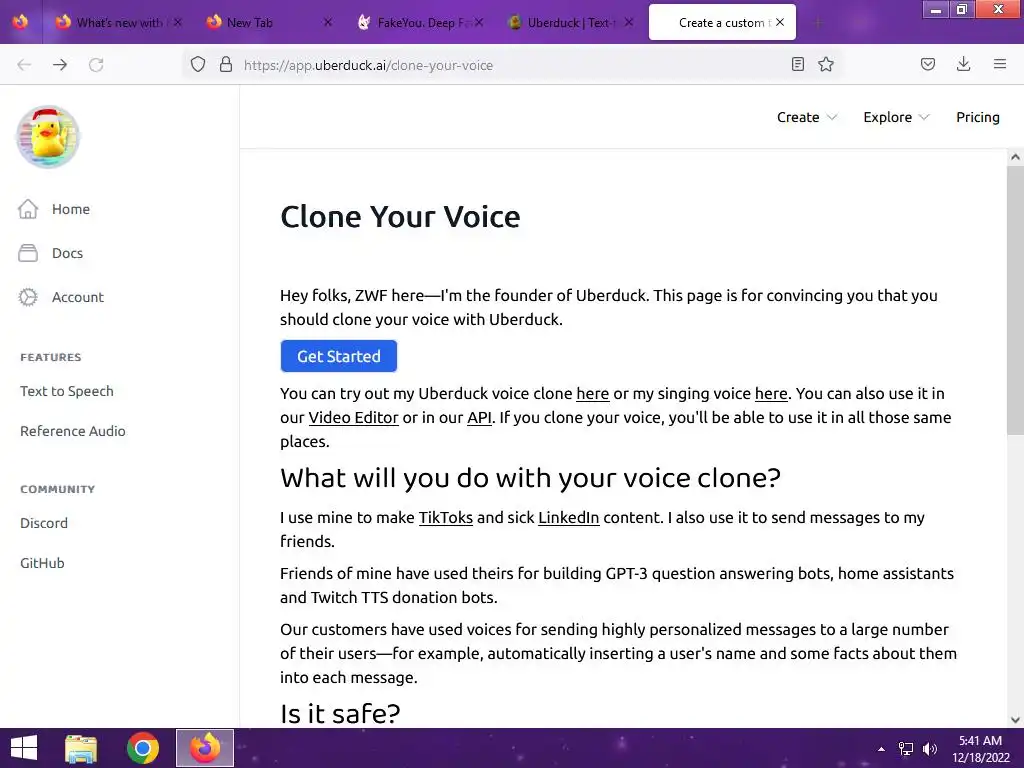Show hidden system tray icons arrow
This screenshot has height=768, width=1024.
tap(881, 749)
